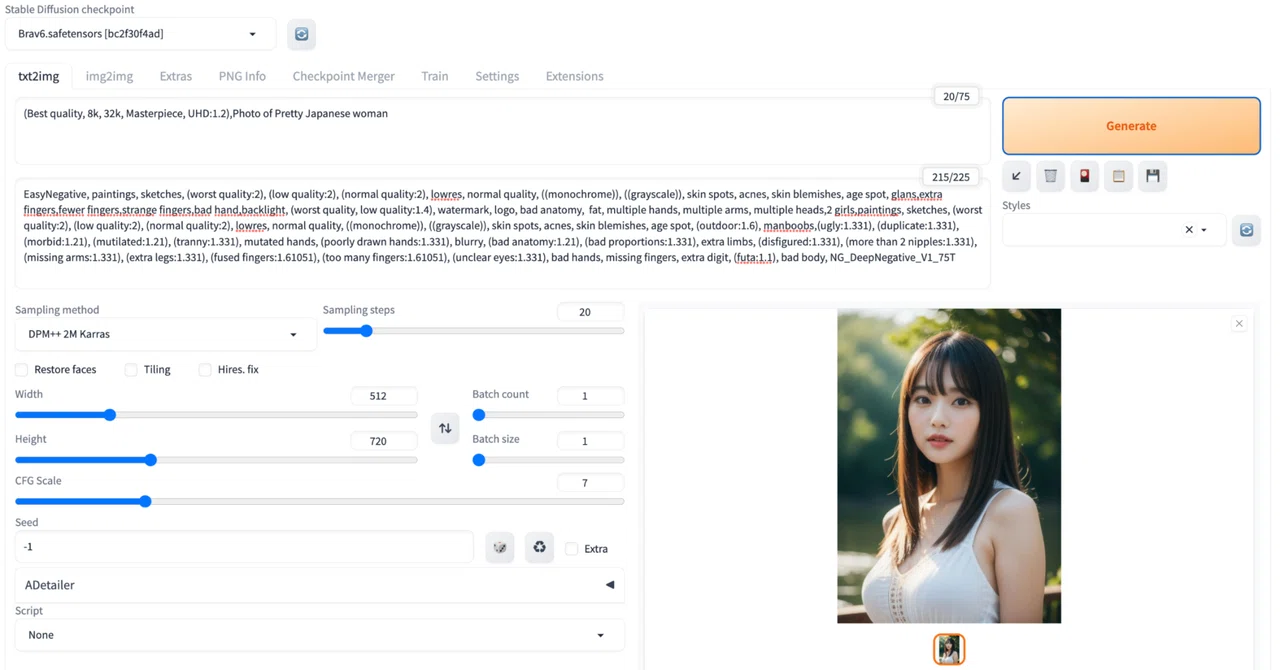Open the Script dropdown showing None

pos(320,635)
